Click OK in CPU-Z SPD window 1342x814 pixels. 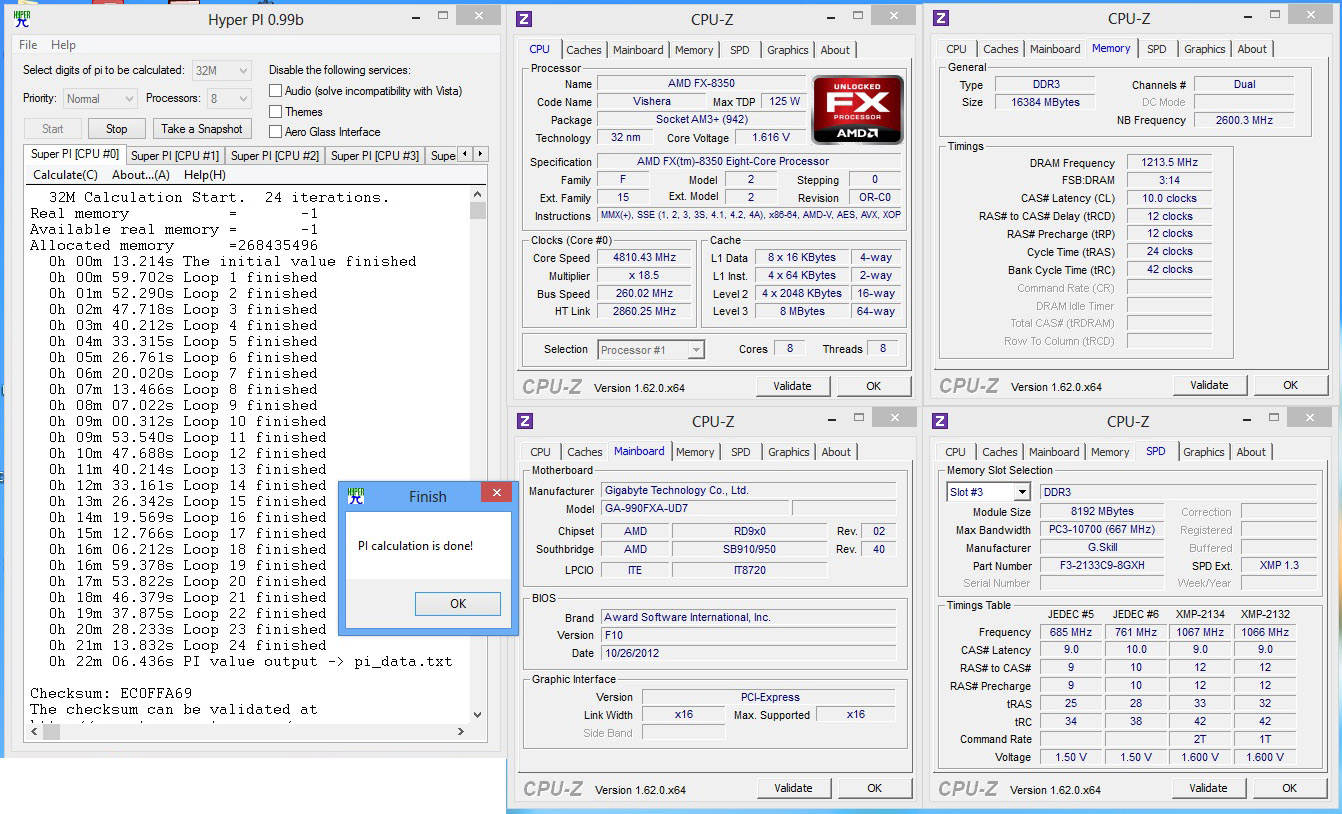click(1290, 788)
